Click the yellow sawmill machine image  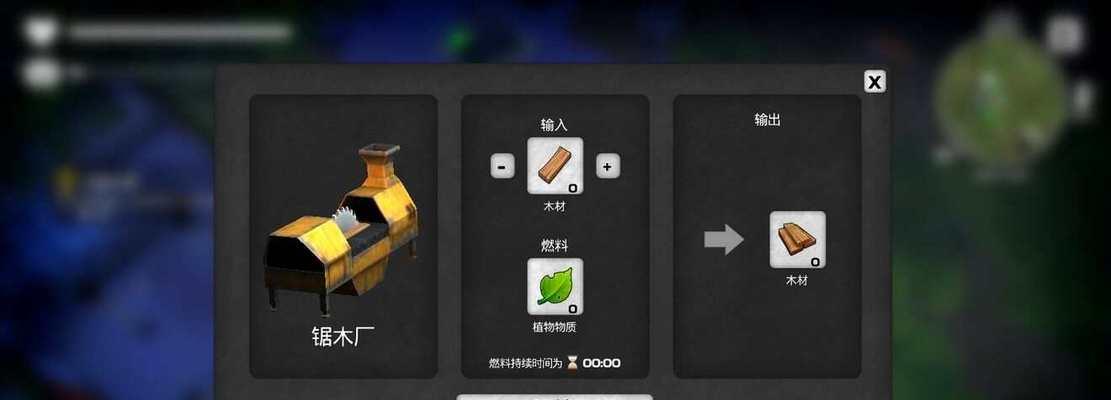[x=342, y=228]
